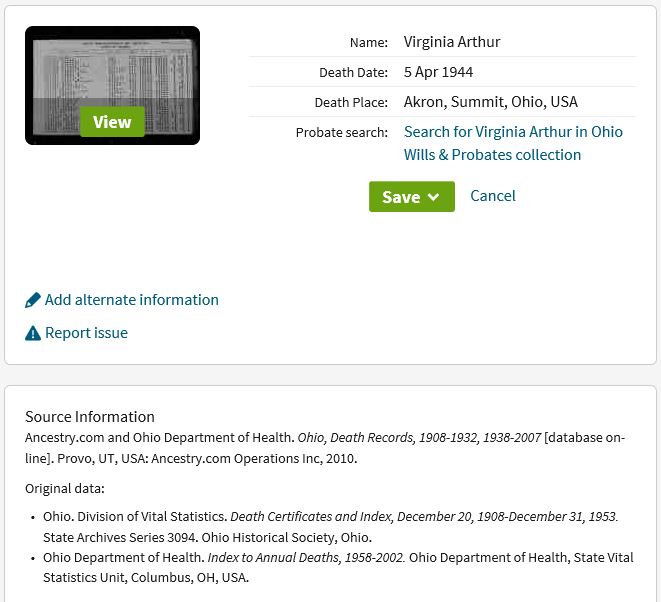Click the italic Ohio, Death Records database title
Viewport: 661px width, 602px height.
[419, 438]
